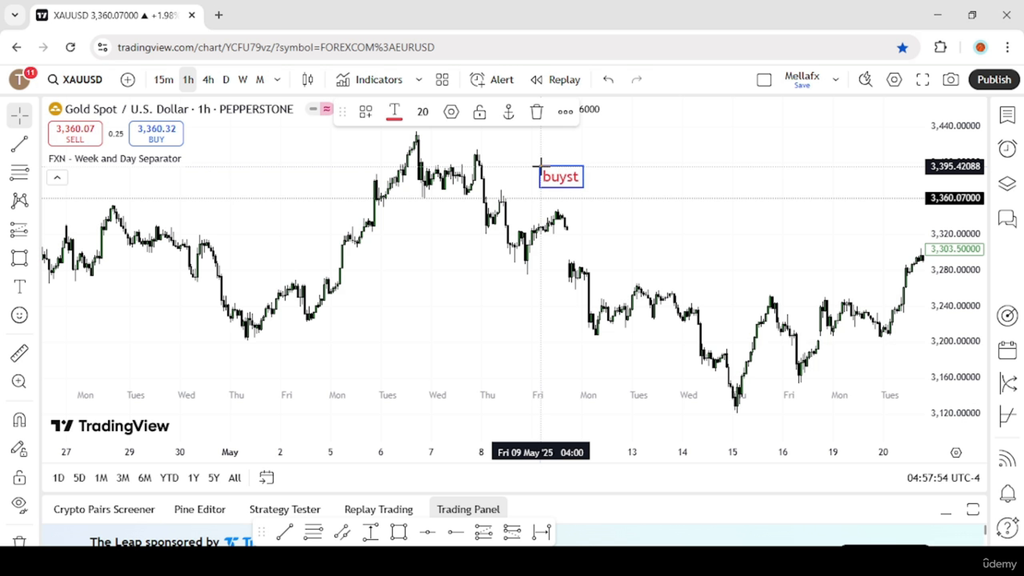Open the ruler measure tool

20,353
